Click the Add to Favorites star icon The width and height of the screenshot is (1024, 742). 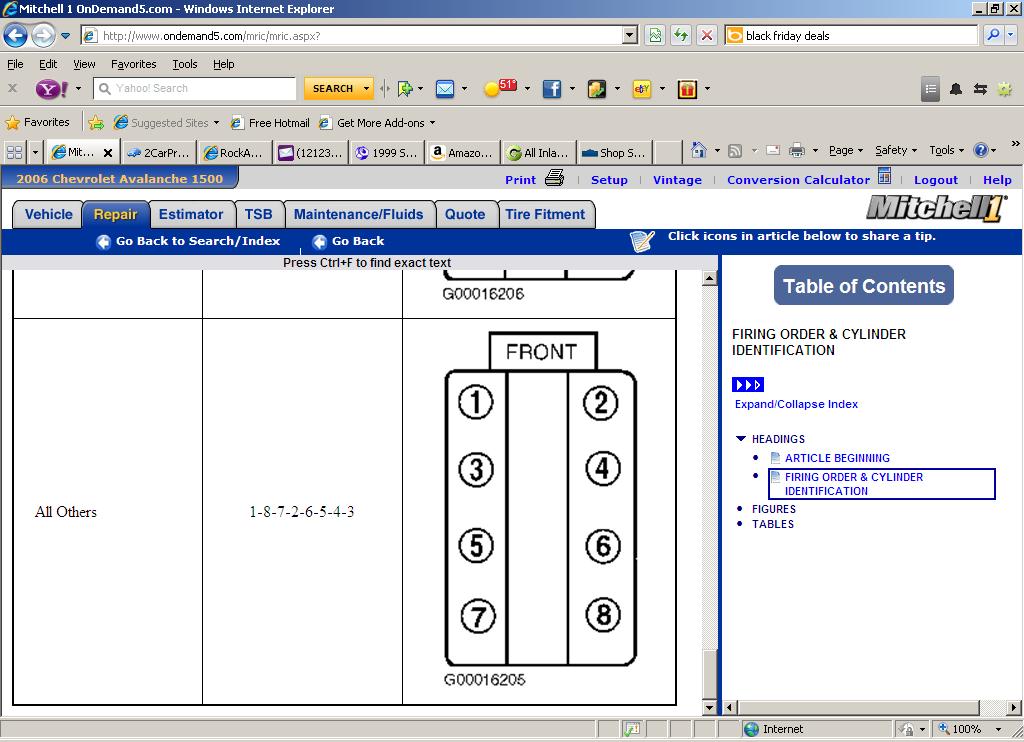click(x=96, y=123)
